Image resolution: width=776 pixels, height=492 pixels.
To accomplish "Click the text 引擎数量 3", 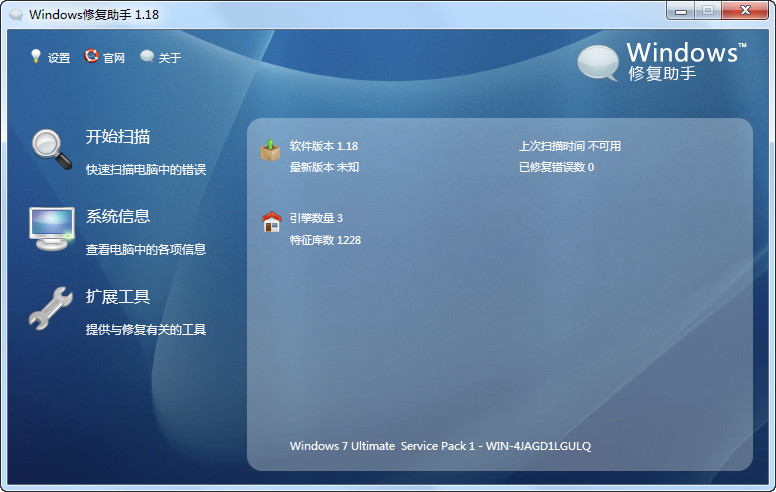I will (x=316, y=218).
